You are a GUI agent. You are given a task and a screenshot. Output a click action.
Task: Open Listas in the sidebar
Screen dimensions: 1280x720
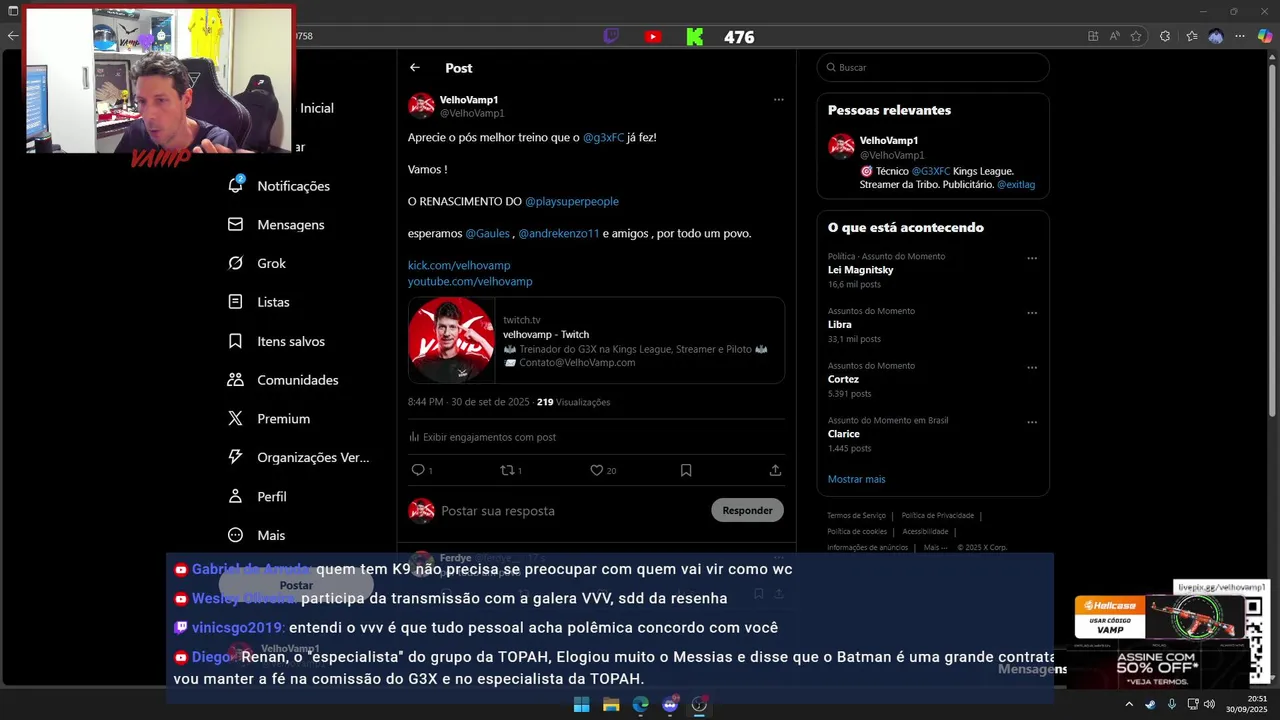[259, 302]
